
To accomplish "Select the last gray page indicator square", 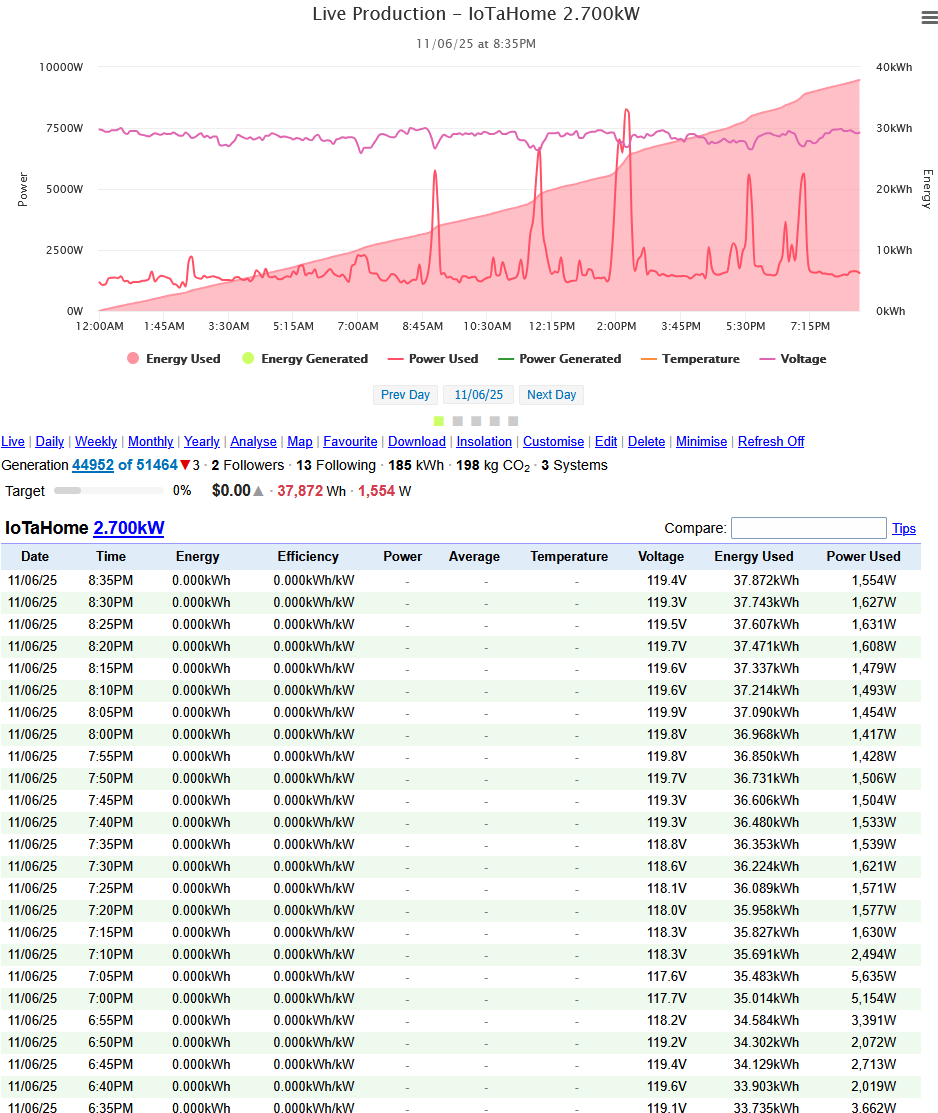I will (x=513, y=421).
